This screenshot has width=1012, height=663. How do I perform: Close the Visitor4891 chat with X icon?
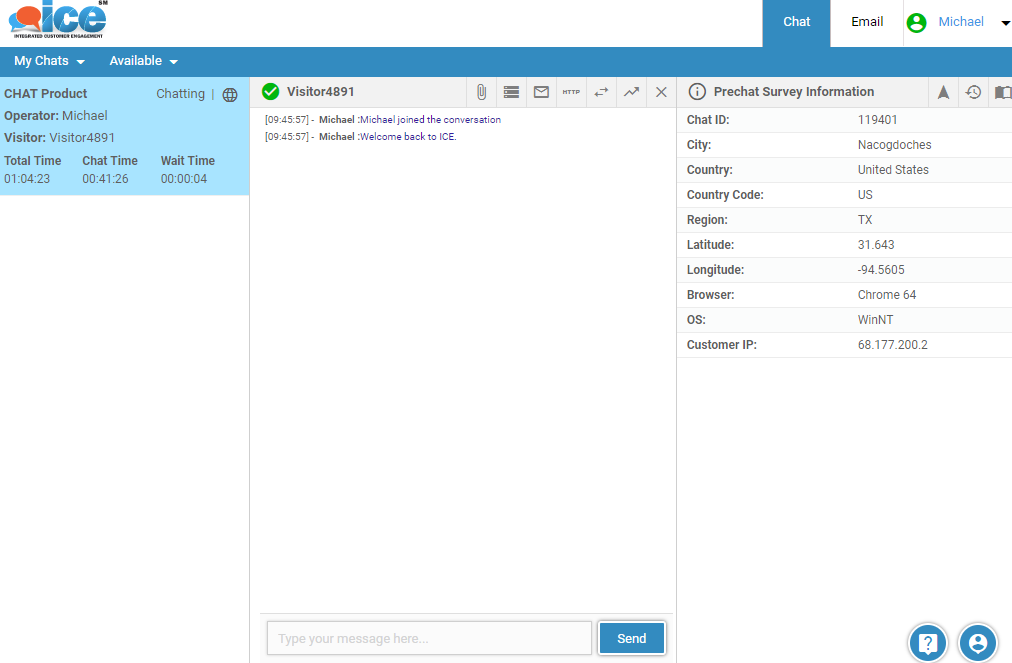(661, 92)
